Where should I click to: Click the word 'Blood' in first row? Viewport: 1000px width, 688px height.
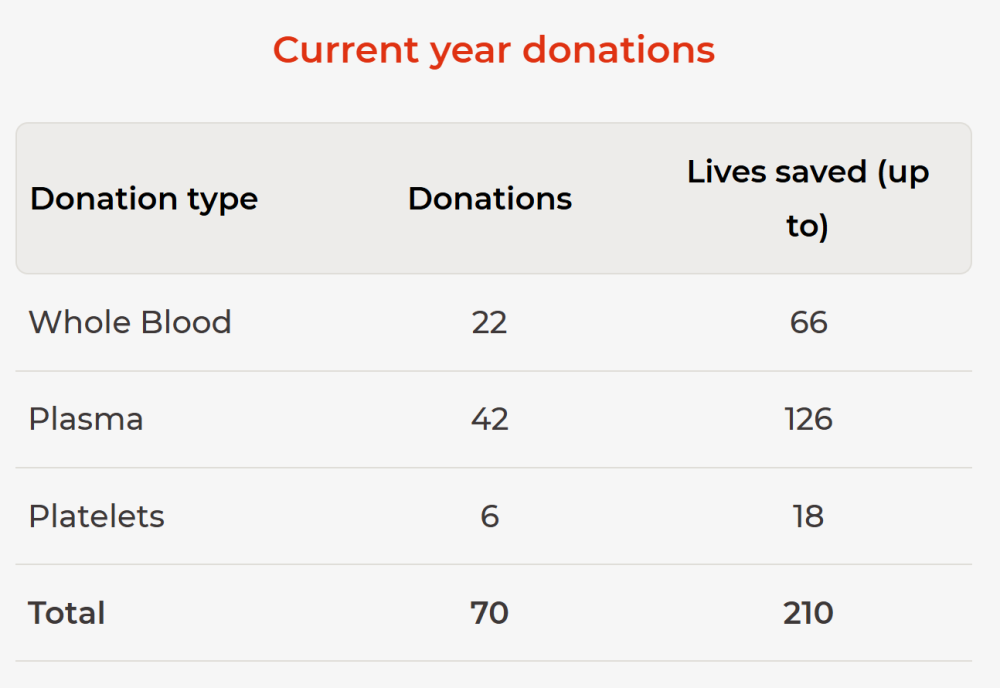pyautogui.click(x=186, y=322)
